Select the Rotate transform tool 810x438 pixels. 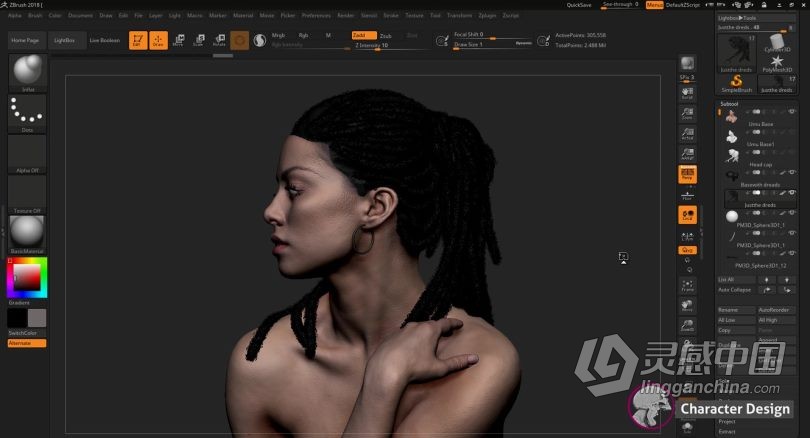(x=220, y=40)
